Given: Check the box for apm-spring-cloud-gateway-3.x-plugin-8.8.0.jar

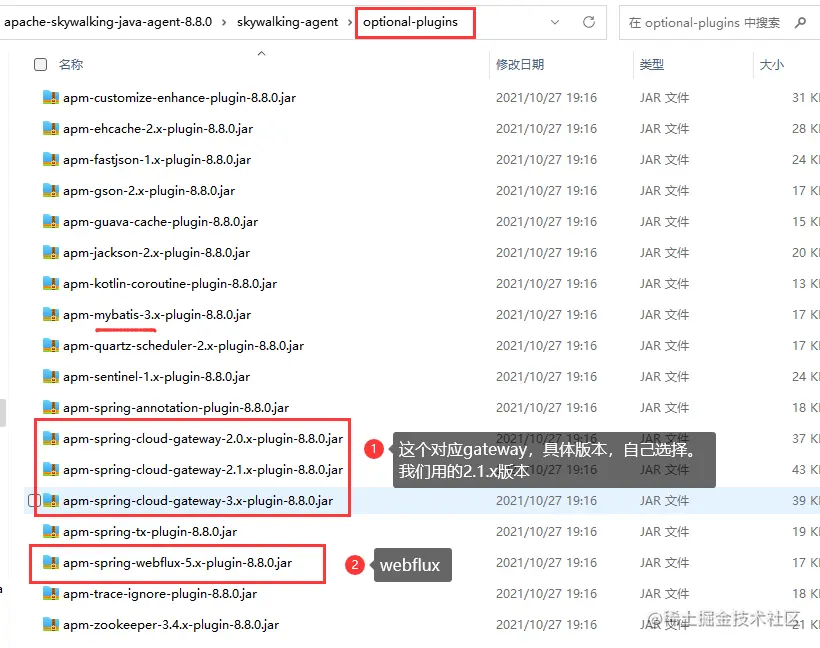Looking at the screenshot, I should click(x=34, y=501).
